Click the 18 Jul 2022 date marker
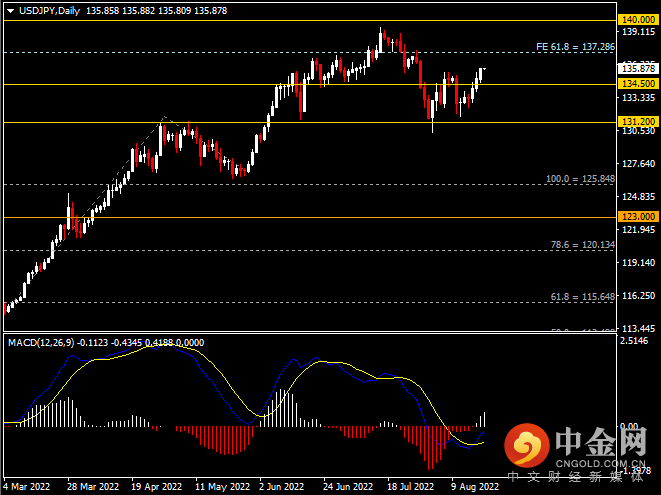The height and width of the screenshot is (495, 661). [x=410, y=487]
